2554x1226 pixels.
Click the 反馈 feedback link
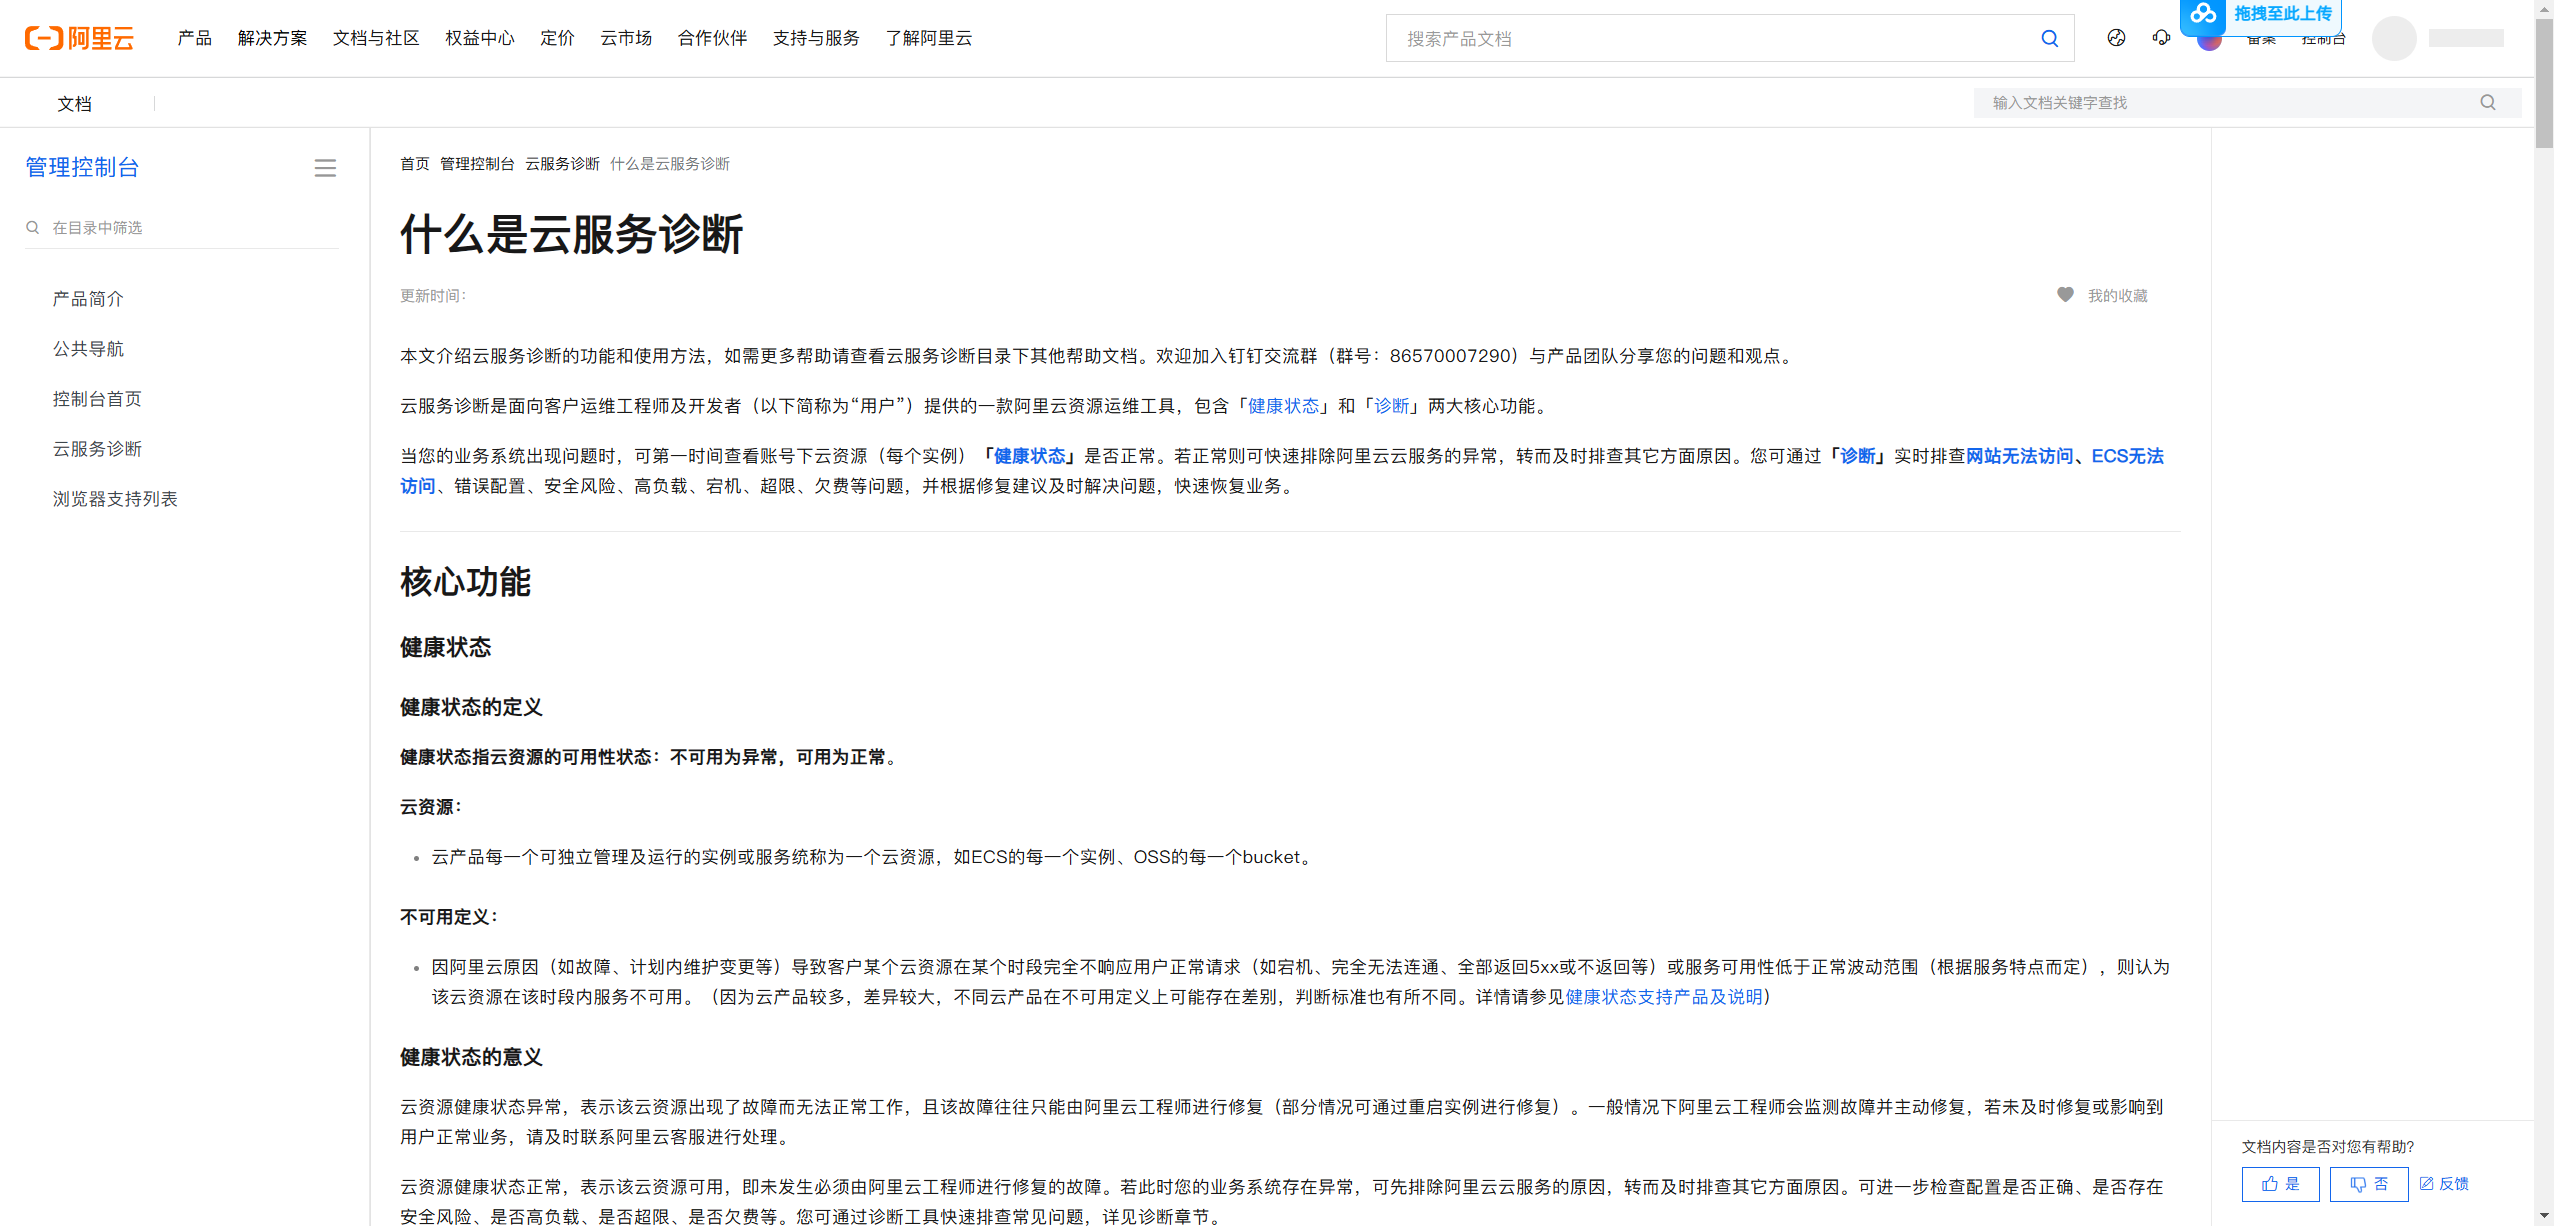[x=2444, y=1184]
